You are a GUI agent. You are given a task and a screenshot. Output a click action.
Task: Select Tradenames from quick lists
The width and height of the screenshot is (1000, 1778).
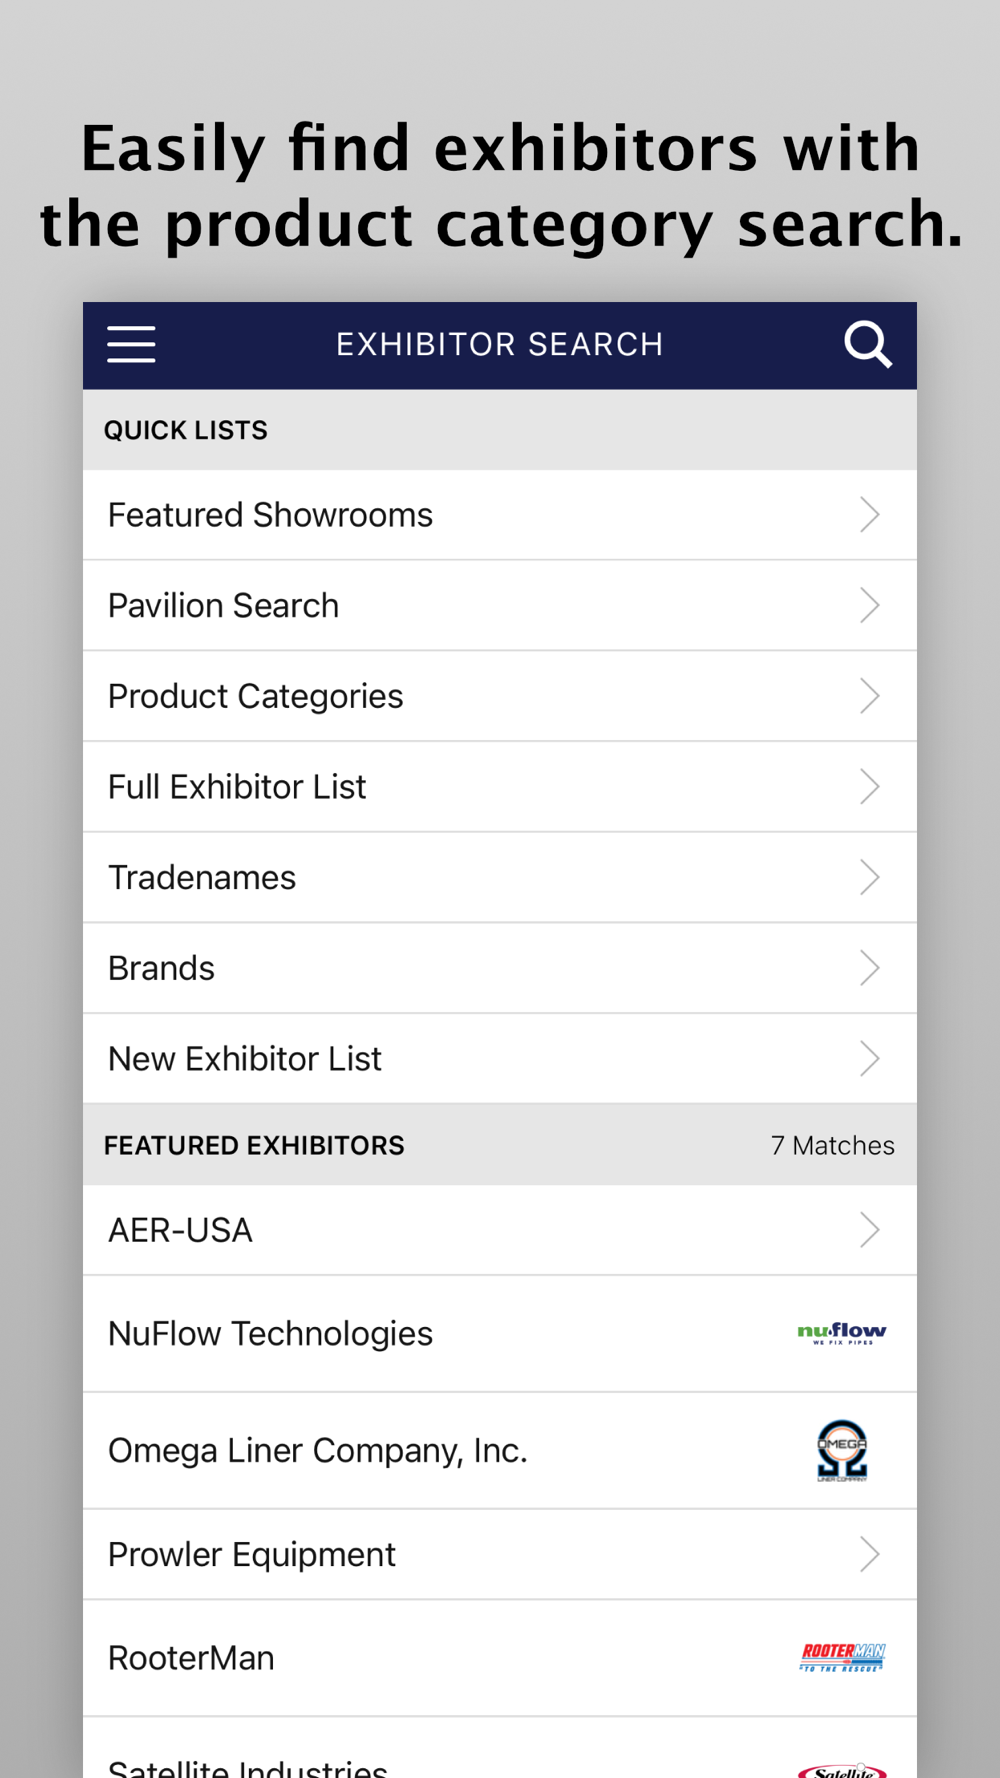point(202,878)
